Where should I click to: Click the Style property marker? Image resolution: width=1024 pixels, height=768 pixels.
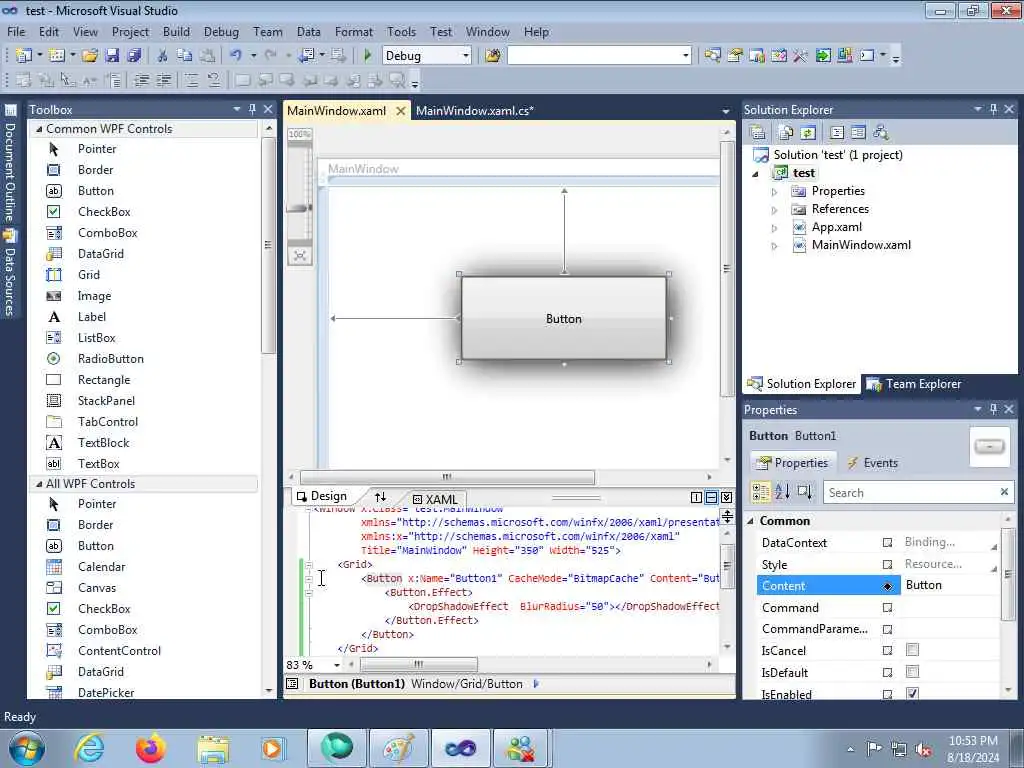click(x=888, y=564)
